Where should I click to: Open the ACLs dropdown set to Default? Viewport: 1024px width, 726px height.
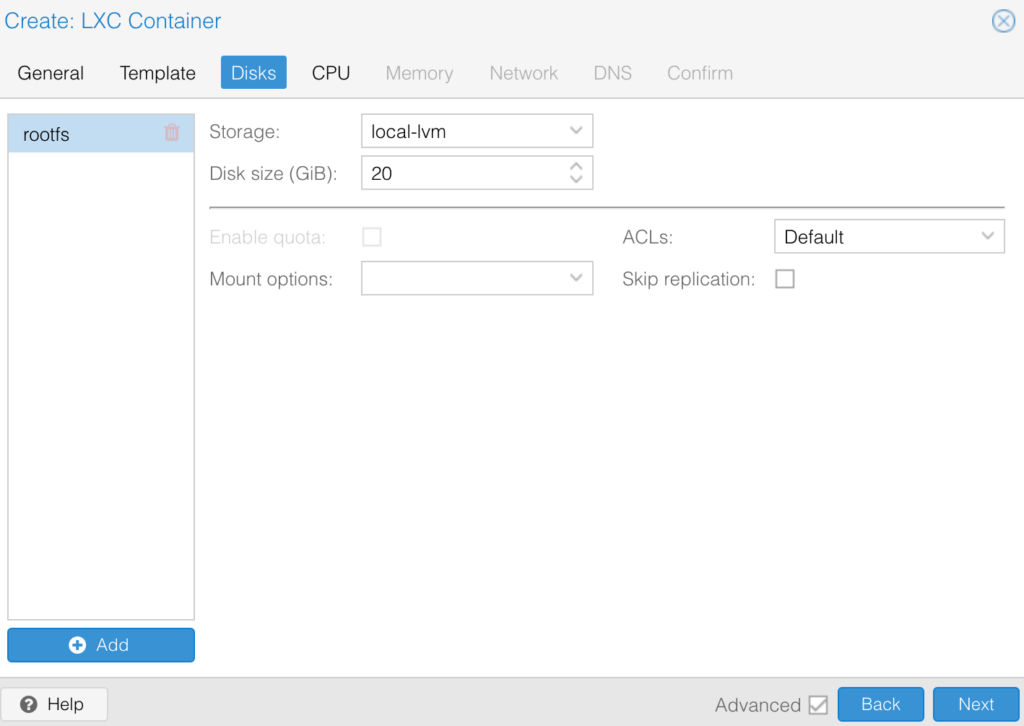(x=889, y=236)
